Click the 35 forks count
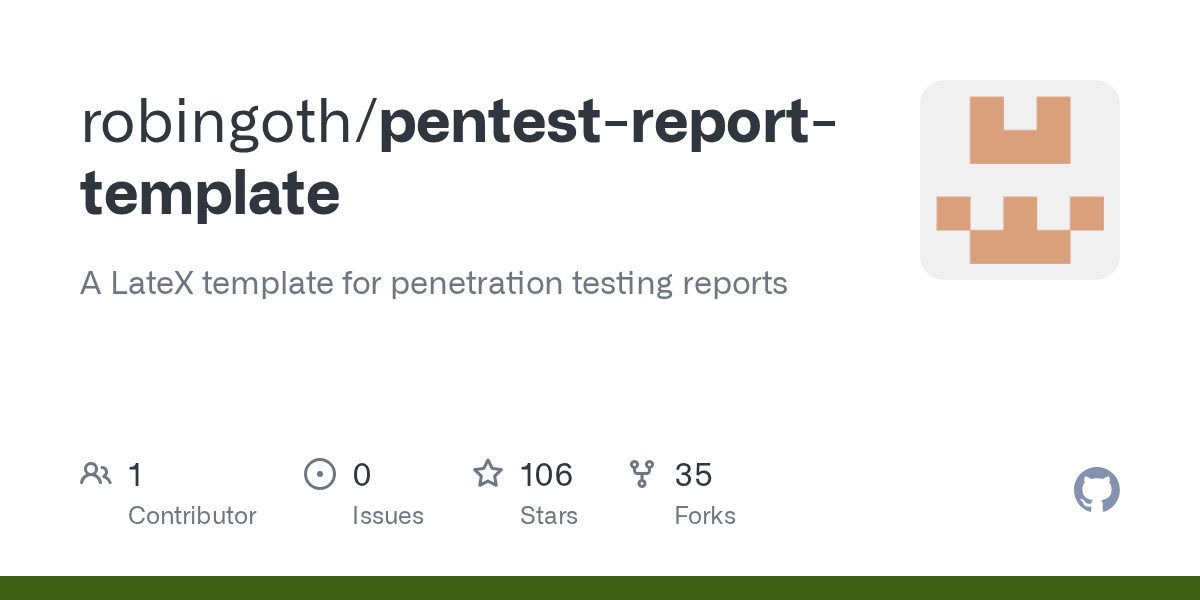This screenshot has height=600, width=1200. pyautogui.click(x=693, y=475)
